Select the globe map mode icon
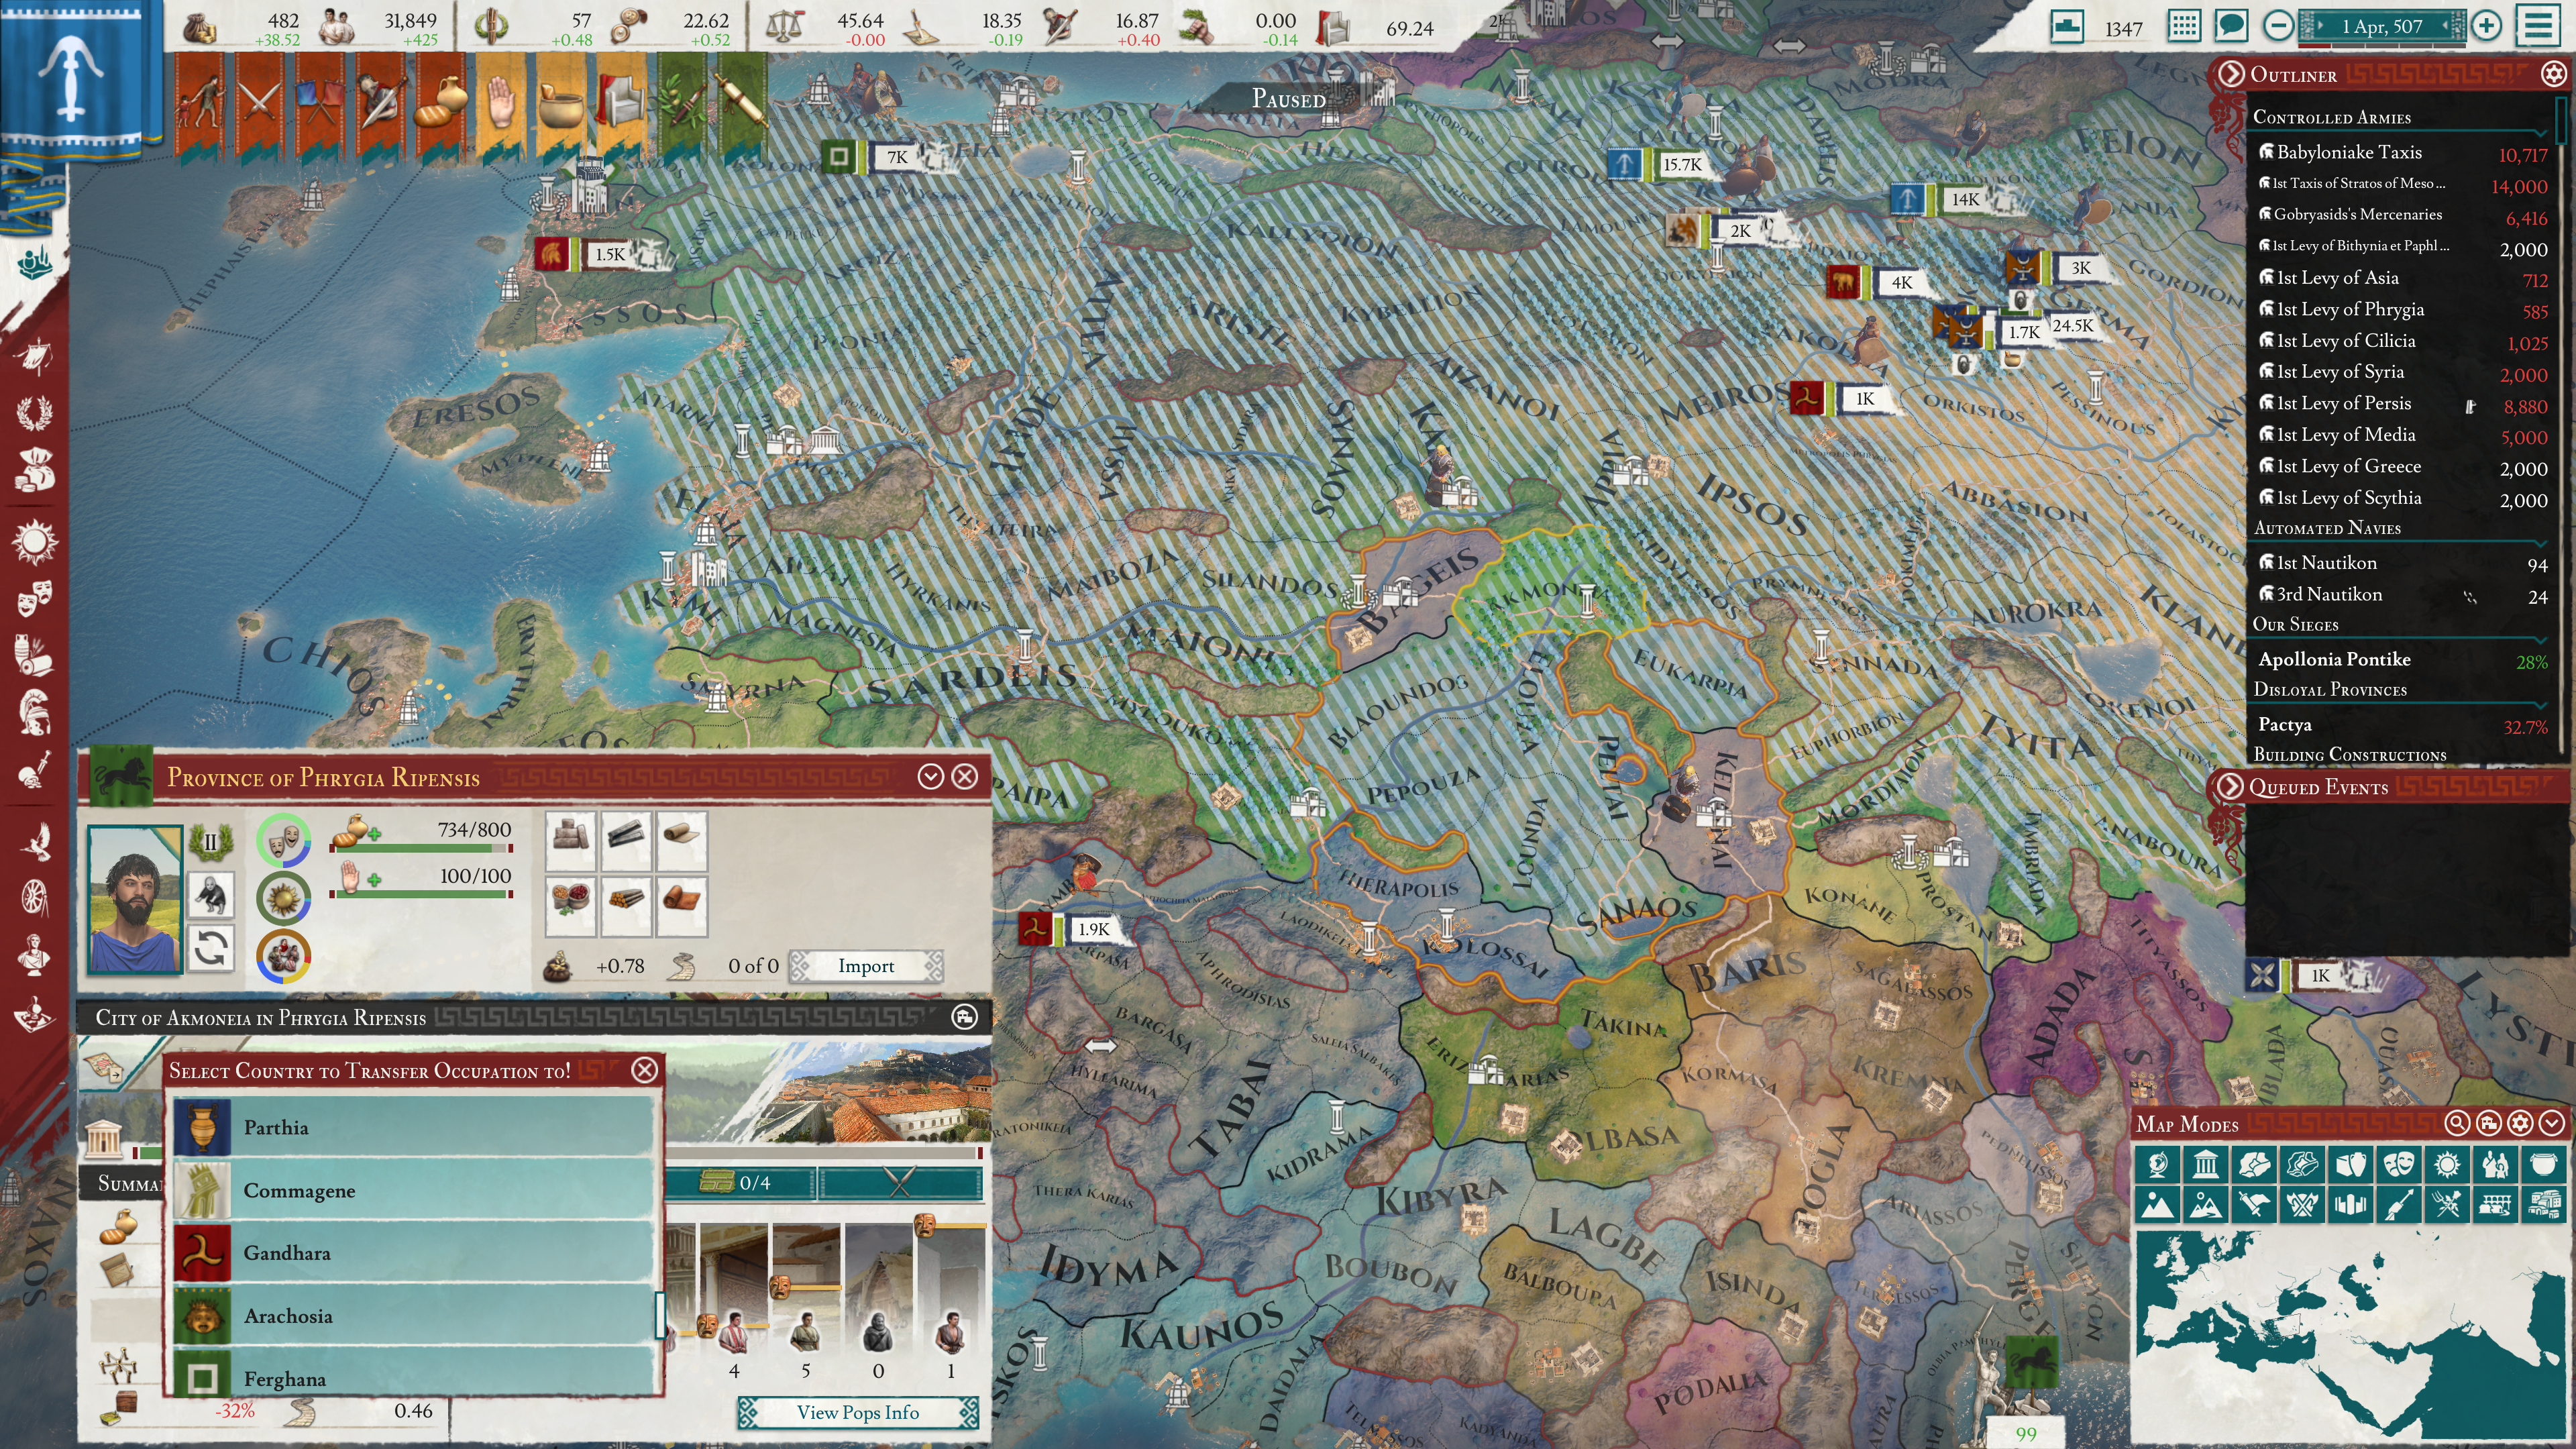The image size is (2576, 1449). tap(2158, 1164)
